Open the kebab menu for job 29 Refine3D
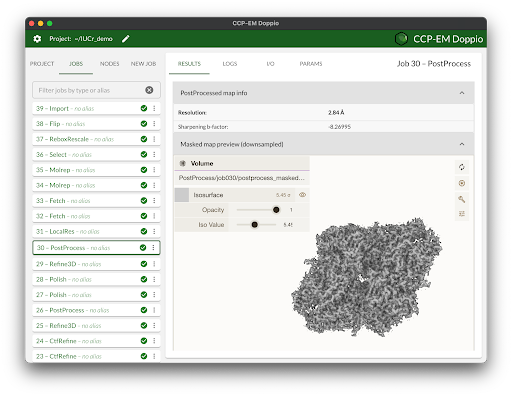The width and height of the screenshot is (512, 396). click(154, 264)
